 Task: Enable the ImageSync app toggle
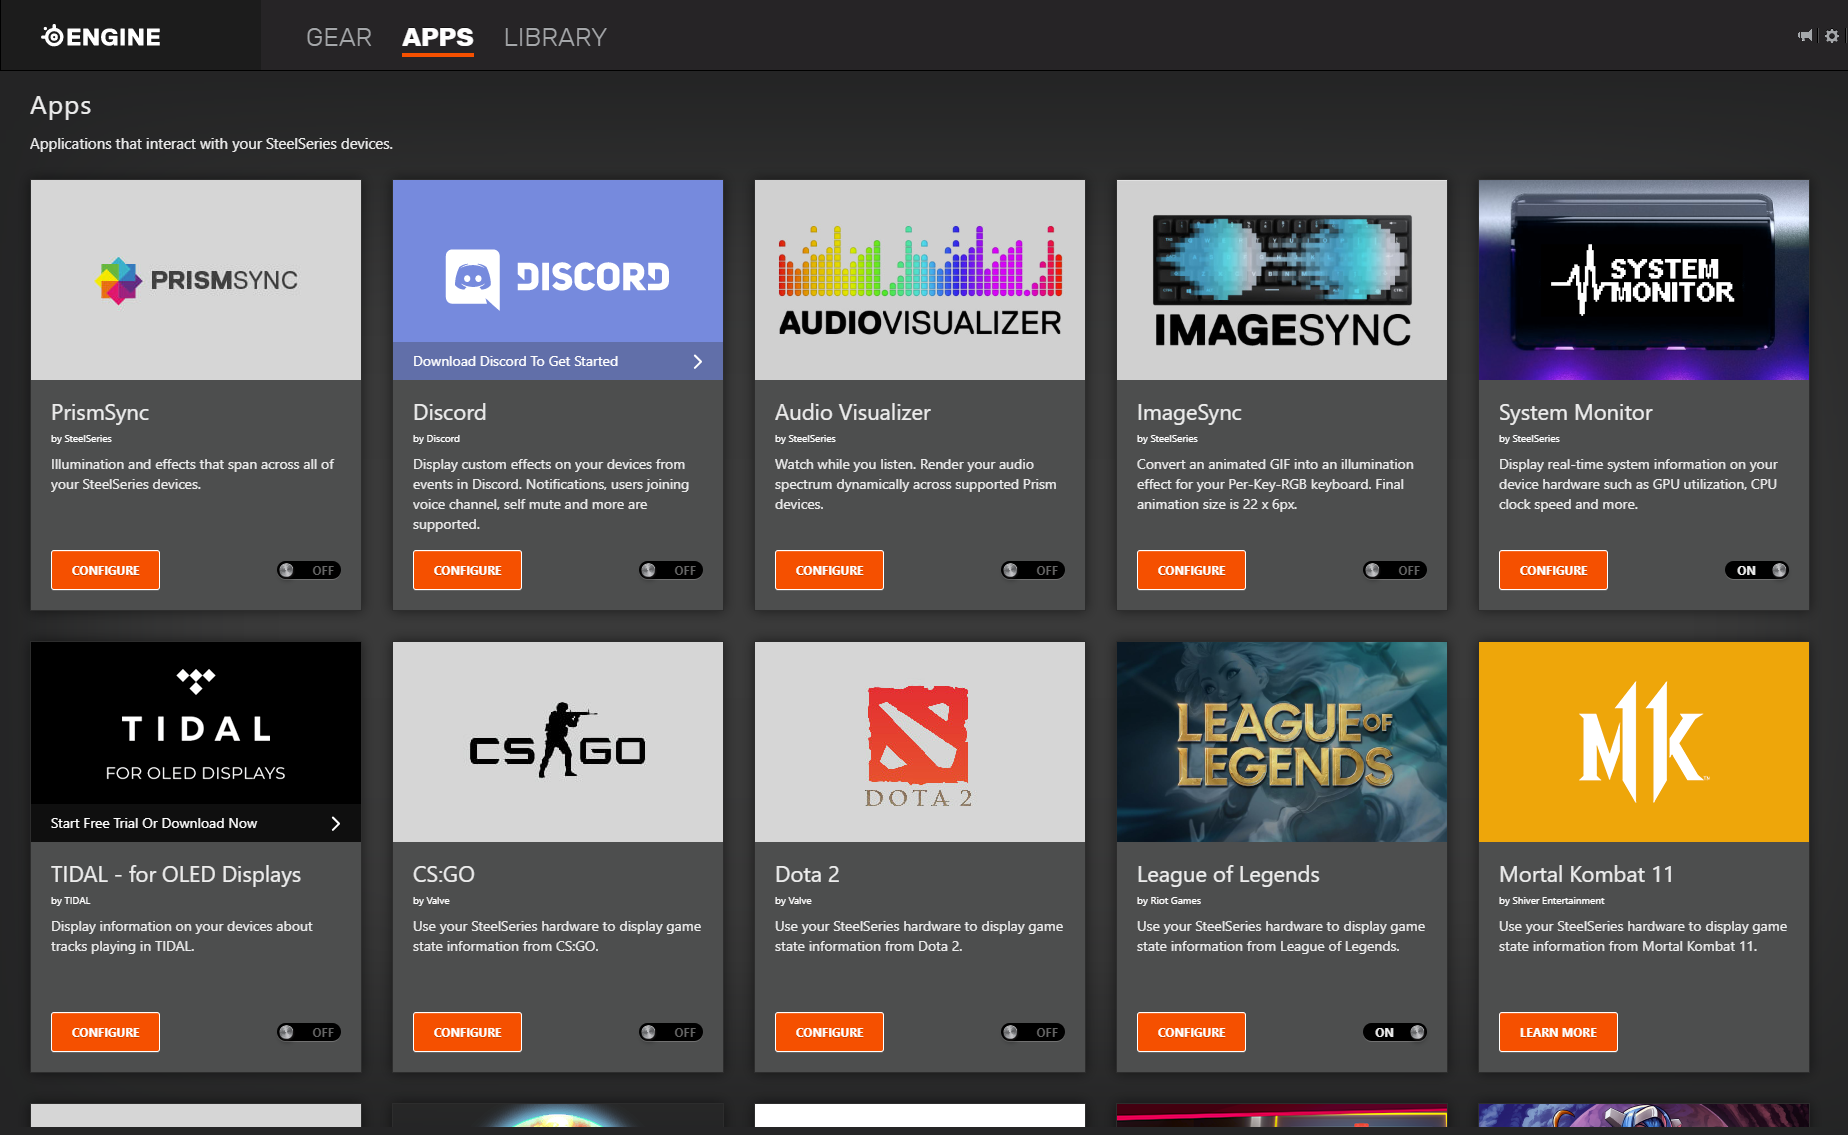point(1395,570)
